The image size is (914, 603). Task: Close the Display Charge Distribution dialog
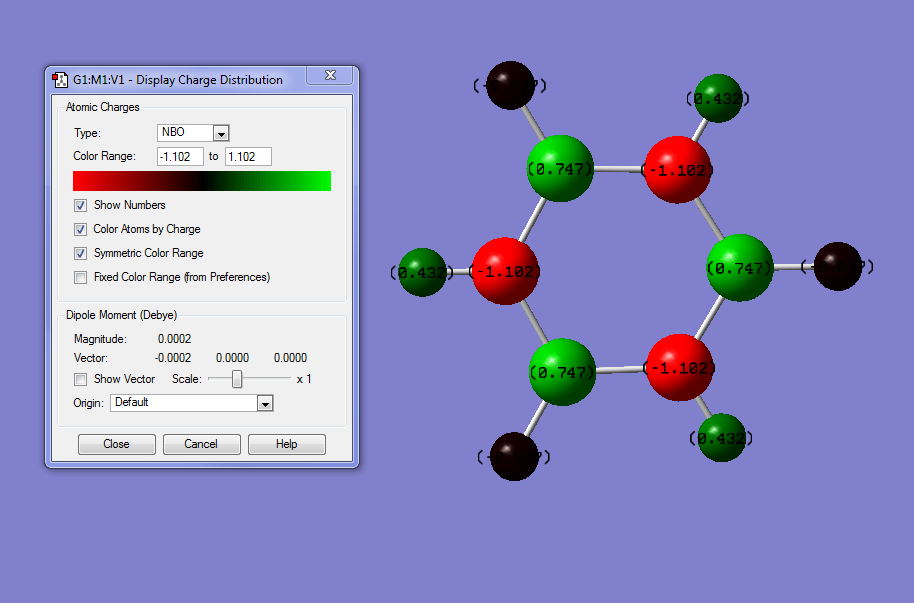coord(330,75)
